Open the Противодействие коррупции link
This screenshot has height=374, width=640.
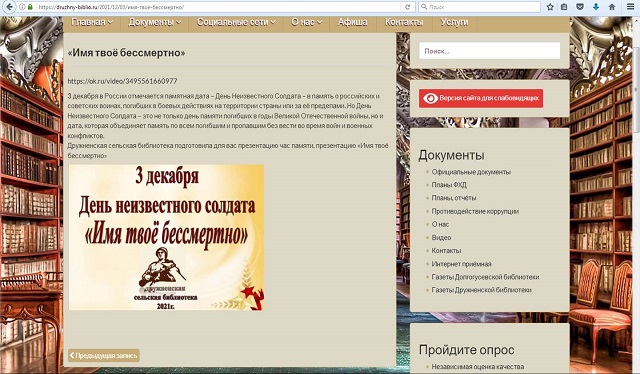tap(475, 211)
